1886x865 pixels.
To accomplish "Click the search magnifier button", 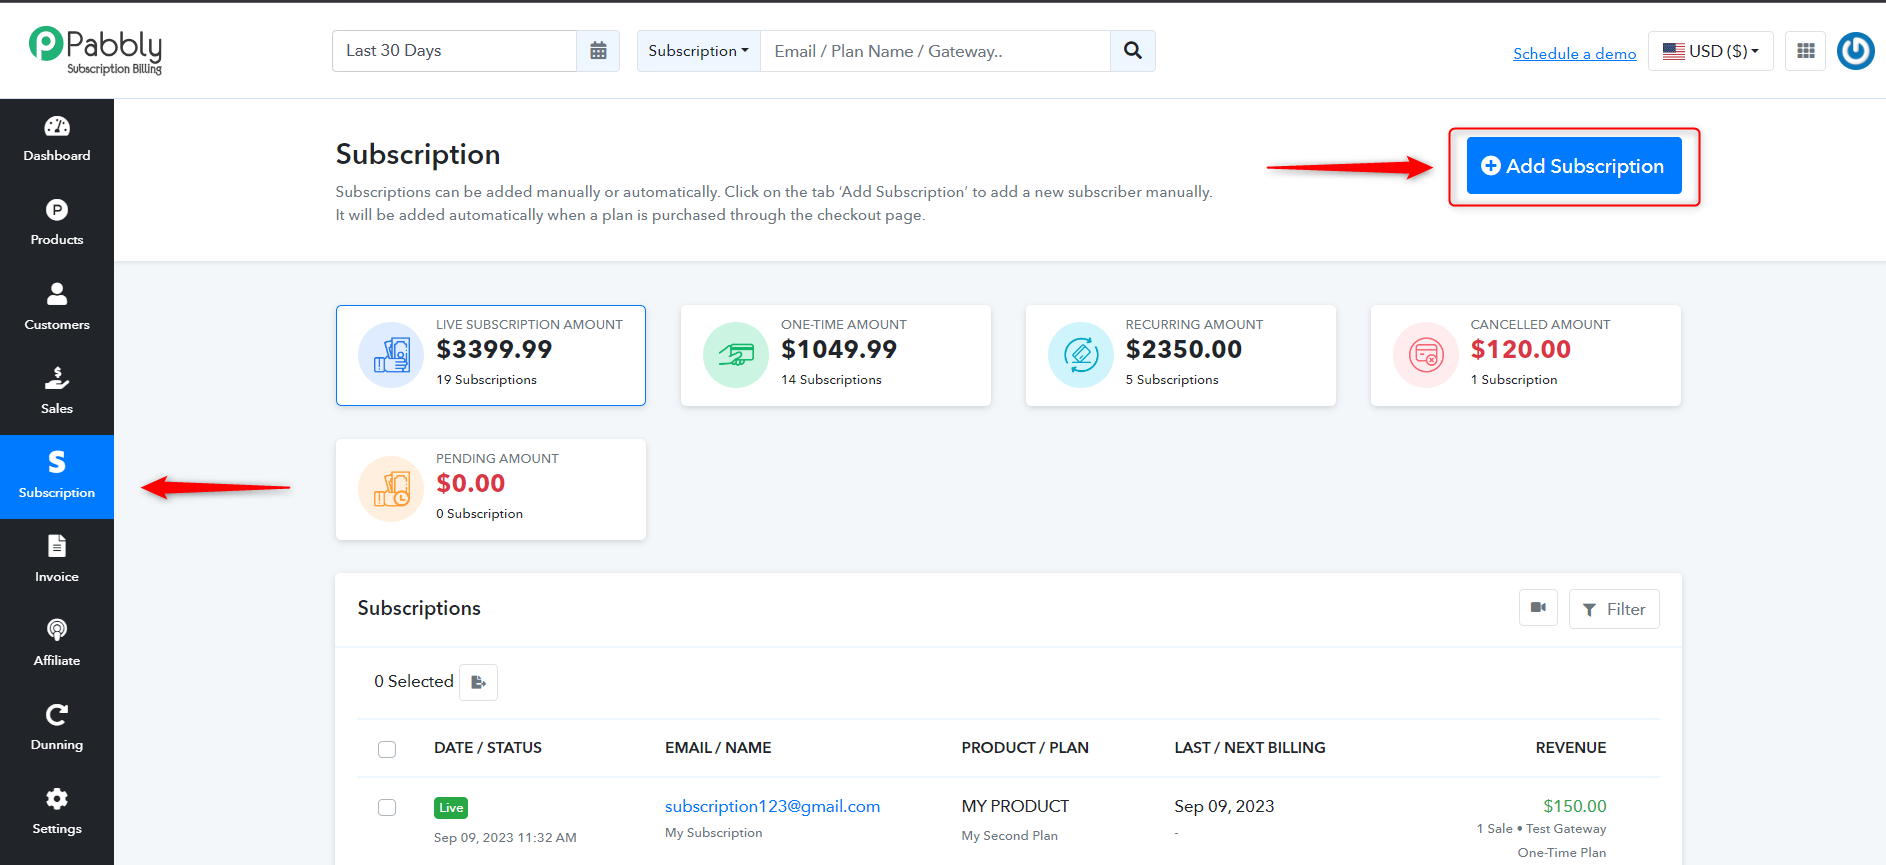I will pyautogui.click(x=1132, y=51).
